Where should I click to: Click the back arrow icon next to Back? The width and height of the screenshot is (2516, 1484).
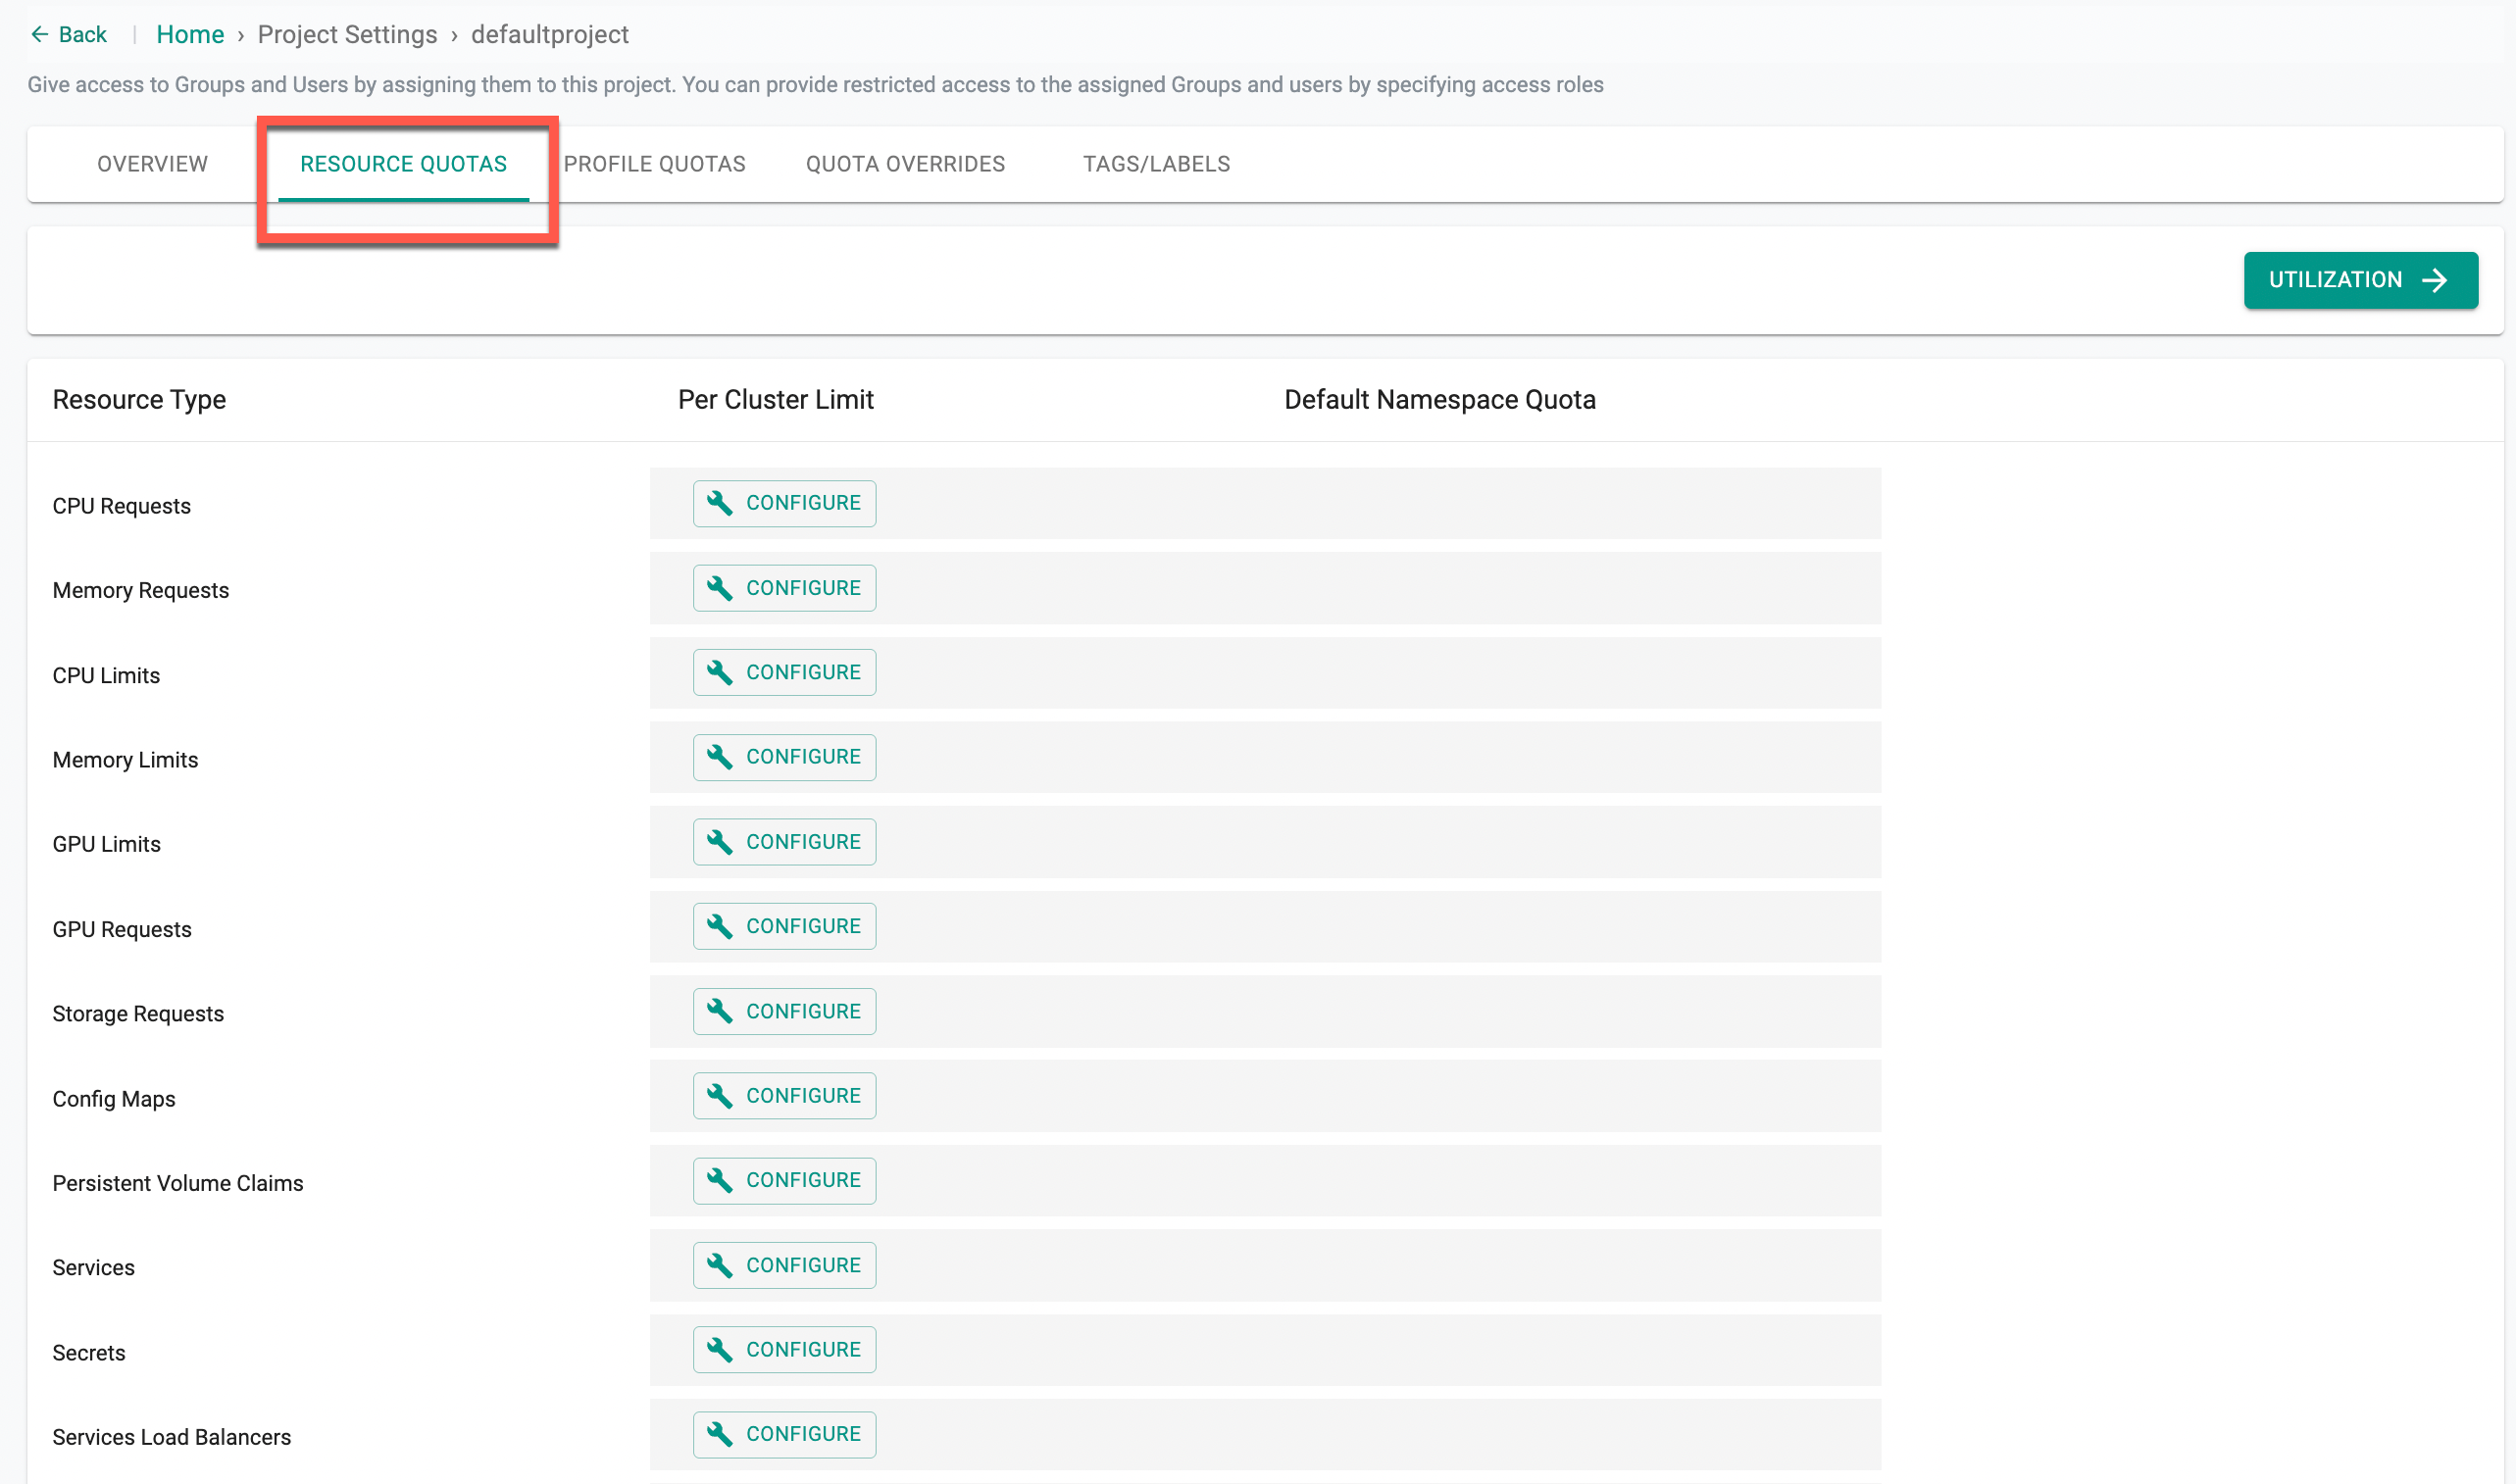pos(40,33)
